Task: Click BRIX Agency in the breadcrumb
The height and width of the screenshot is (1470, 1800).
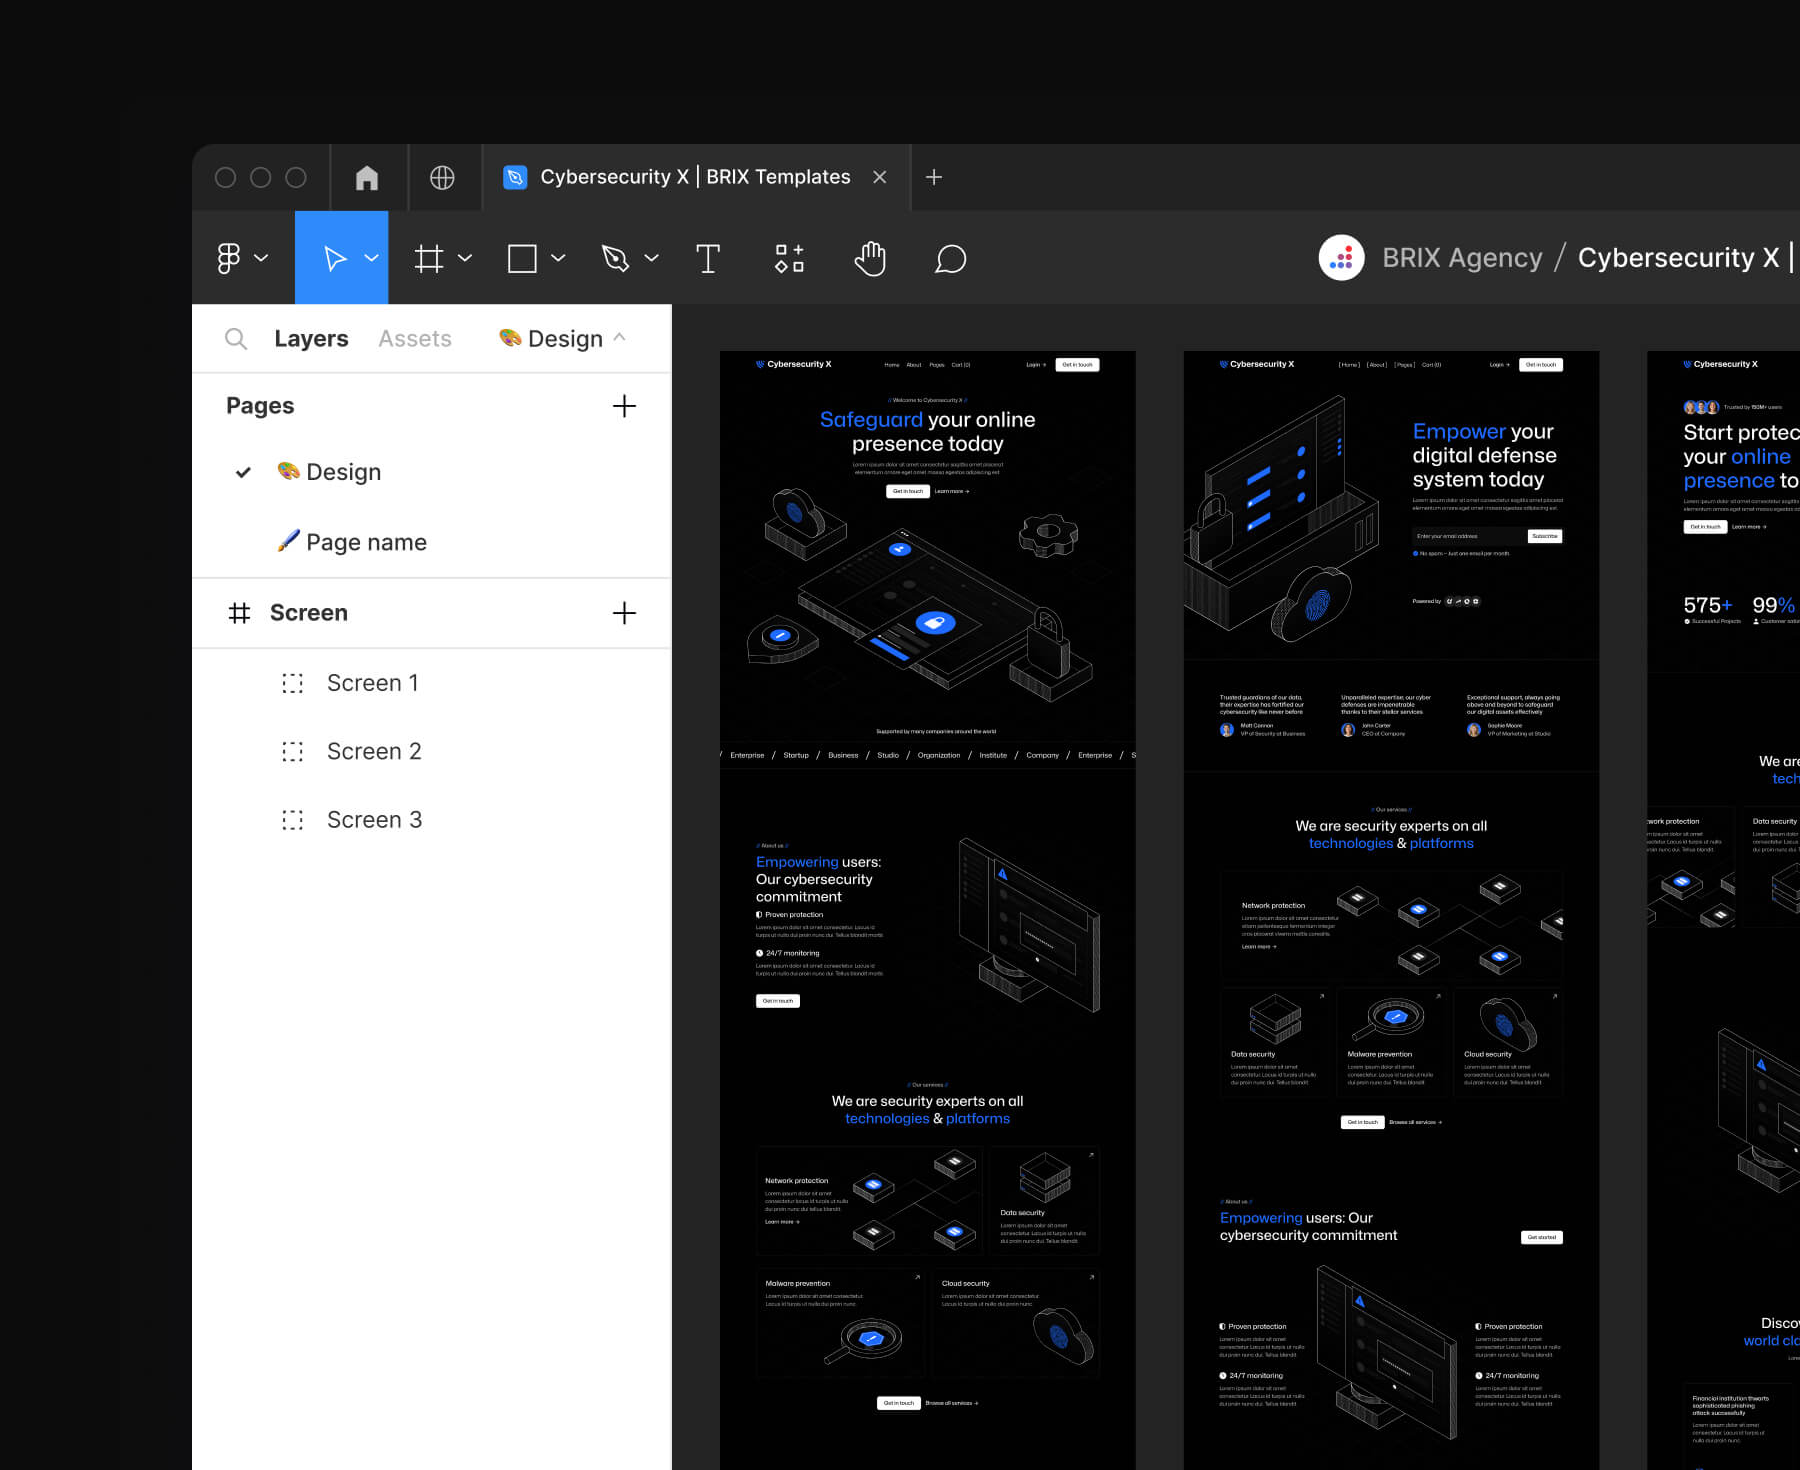Action: (1462, 257)
